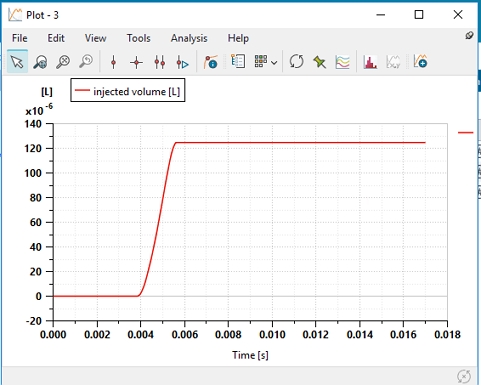Enable the dual vertical cursors tool
Screen dimensions: 481x385
tap(160, 62)
